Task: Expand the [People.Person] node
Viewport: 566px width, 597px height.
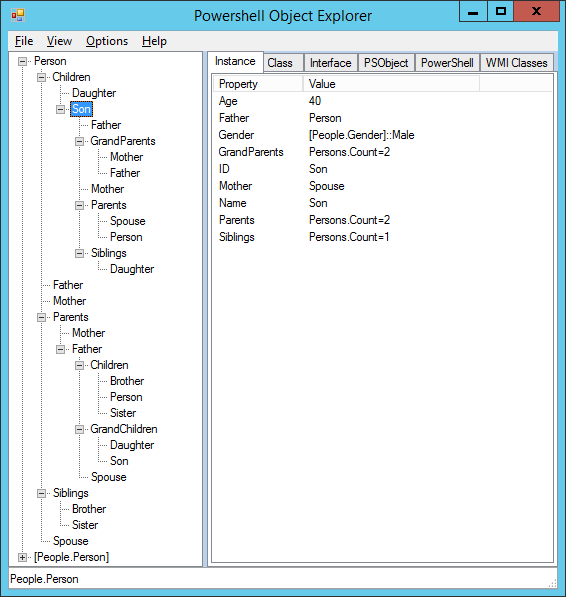Action: point(22,557)
